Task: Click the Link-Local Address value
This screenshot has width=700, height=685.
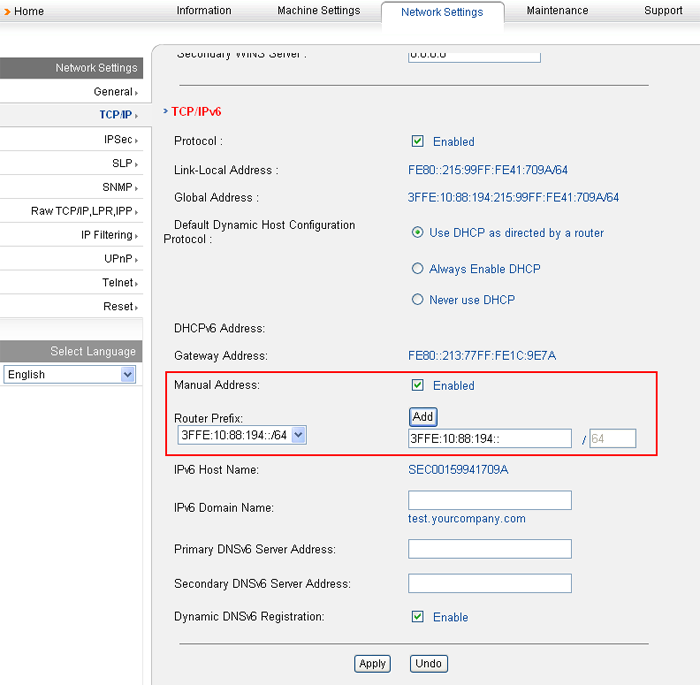Action: click(x=488, y=170)
